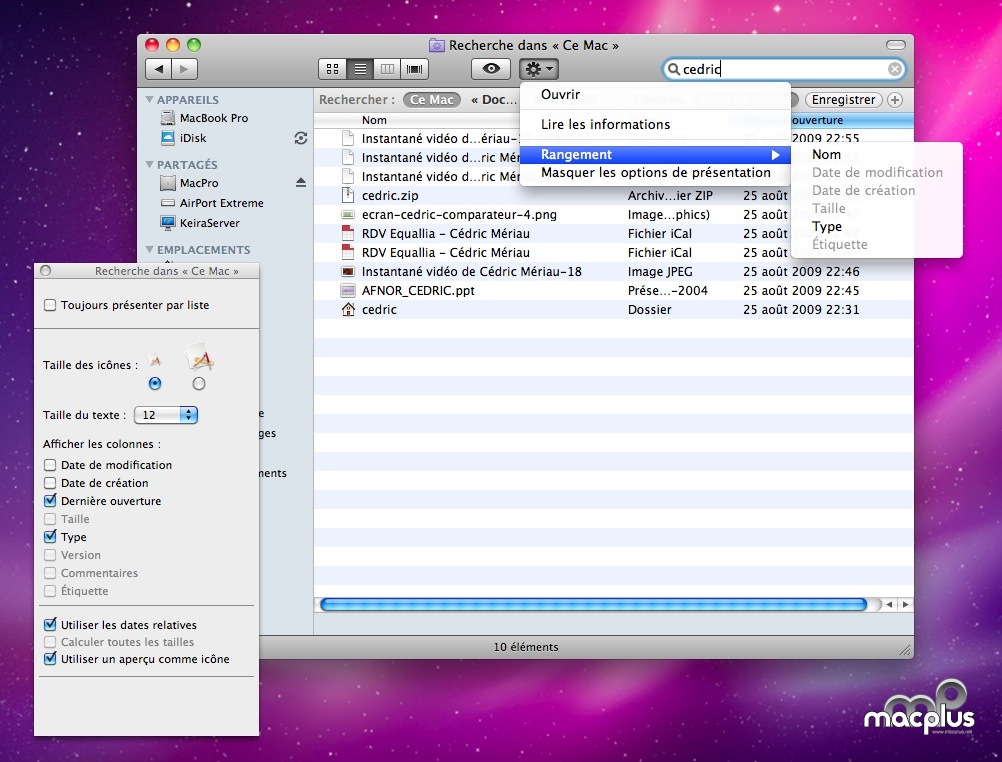This screenshot has height=762, width=1002.
Task: Switch to column view
Action: tap(387, 69)
